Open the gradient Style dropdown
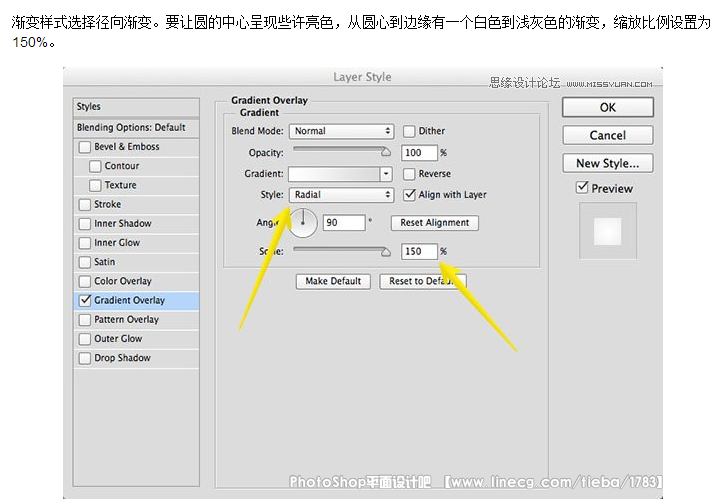Viewport: 713px width, 499px height. point(341,195)
